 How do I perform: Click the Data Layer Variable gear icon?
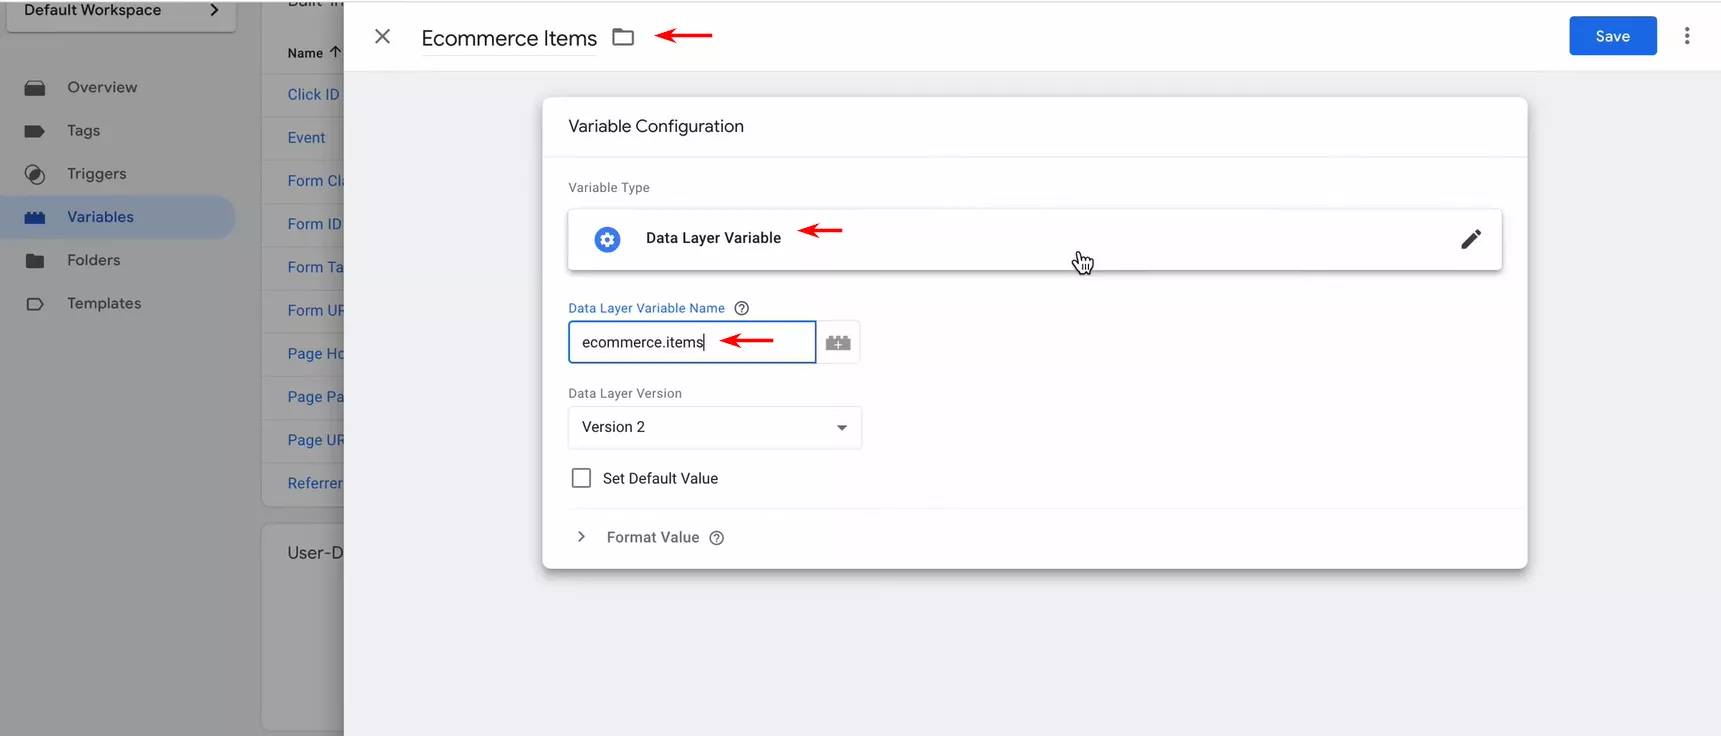tap(607, 239)
